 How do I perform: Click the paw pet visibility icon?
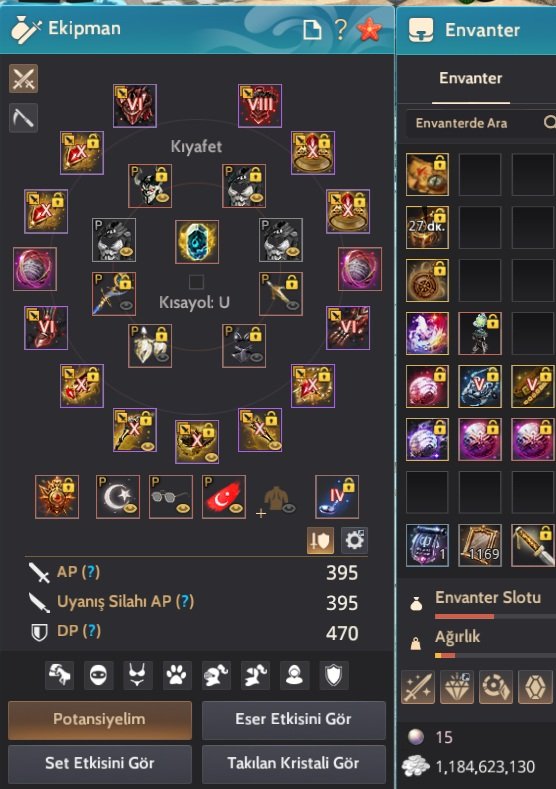(x=177, y=675)
